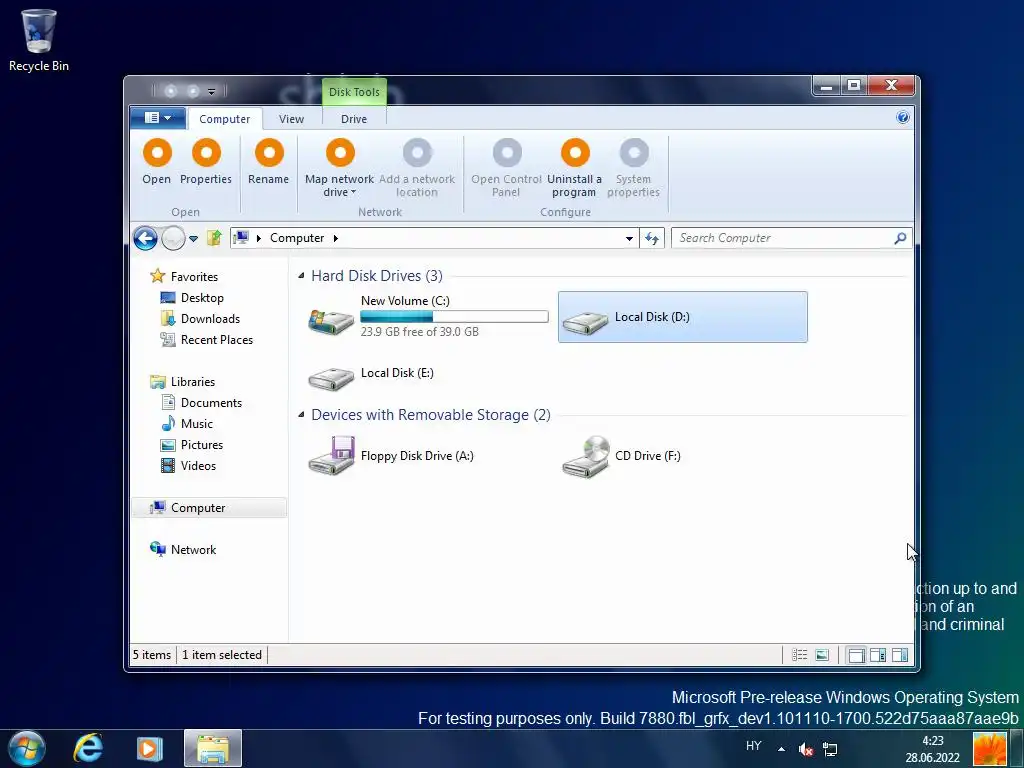Click the HY language indicator
Image resolution: width=1024 pixels, height=768 pixels.
pos(754,746)
